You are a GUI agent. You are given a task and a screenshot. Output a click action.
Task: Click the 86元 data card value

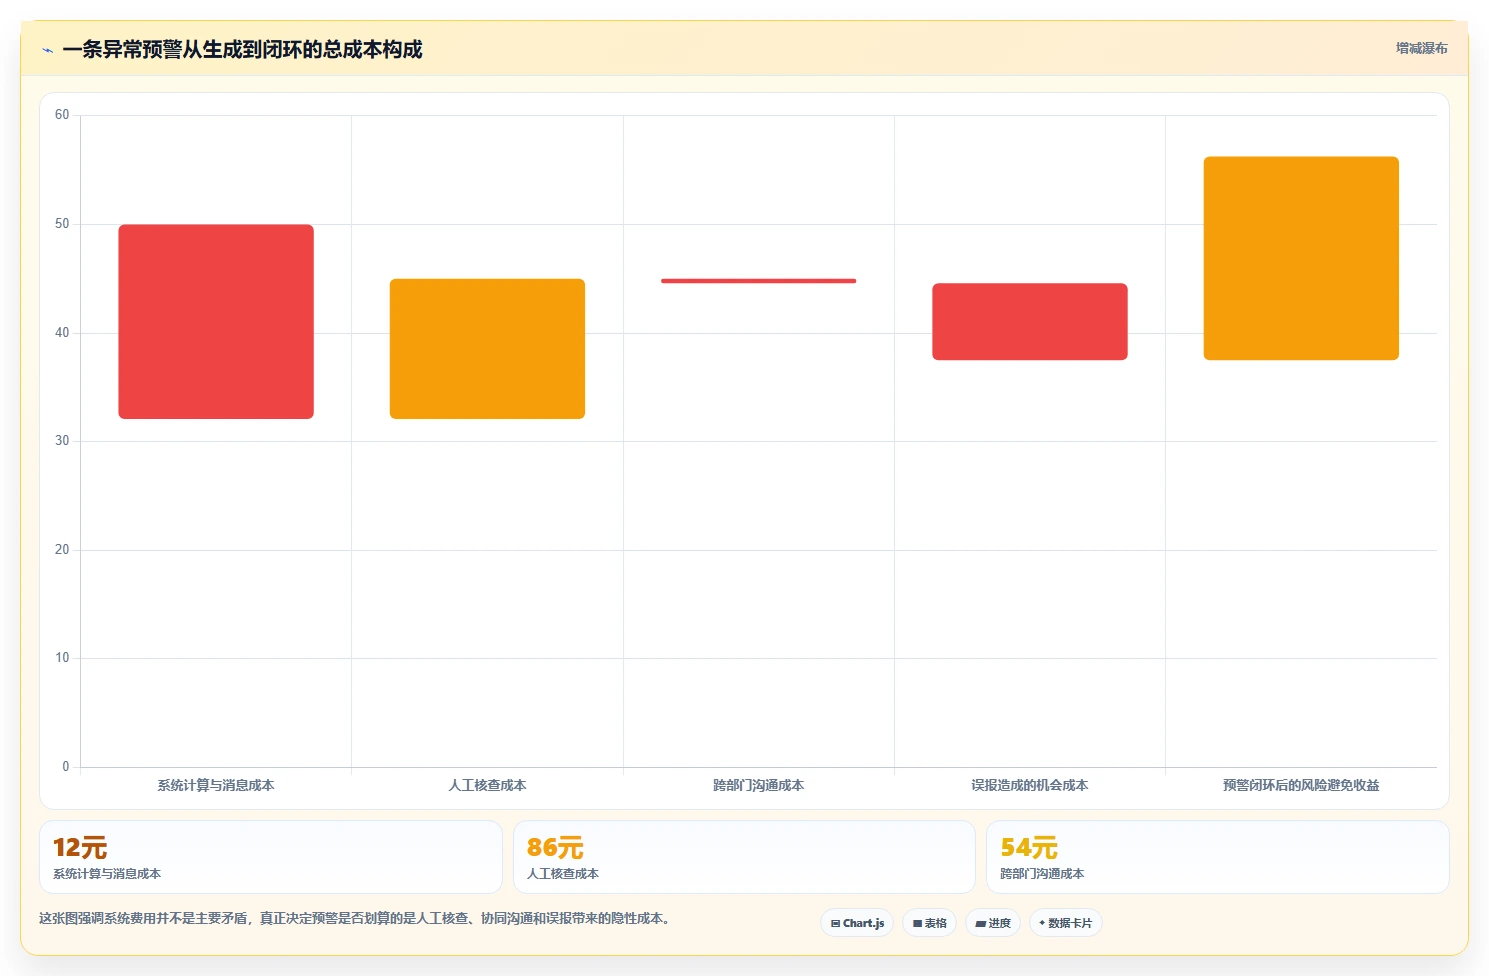point(555,848)
